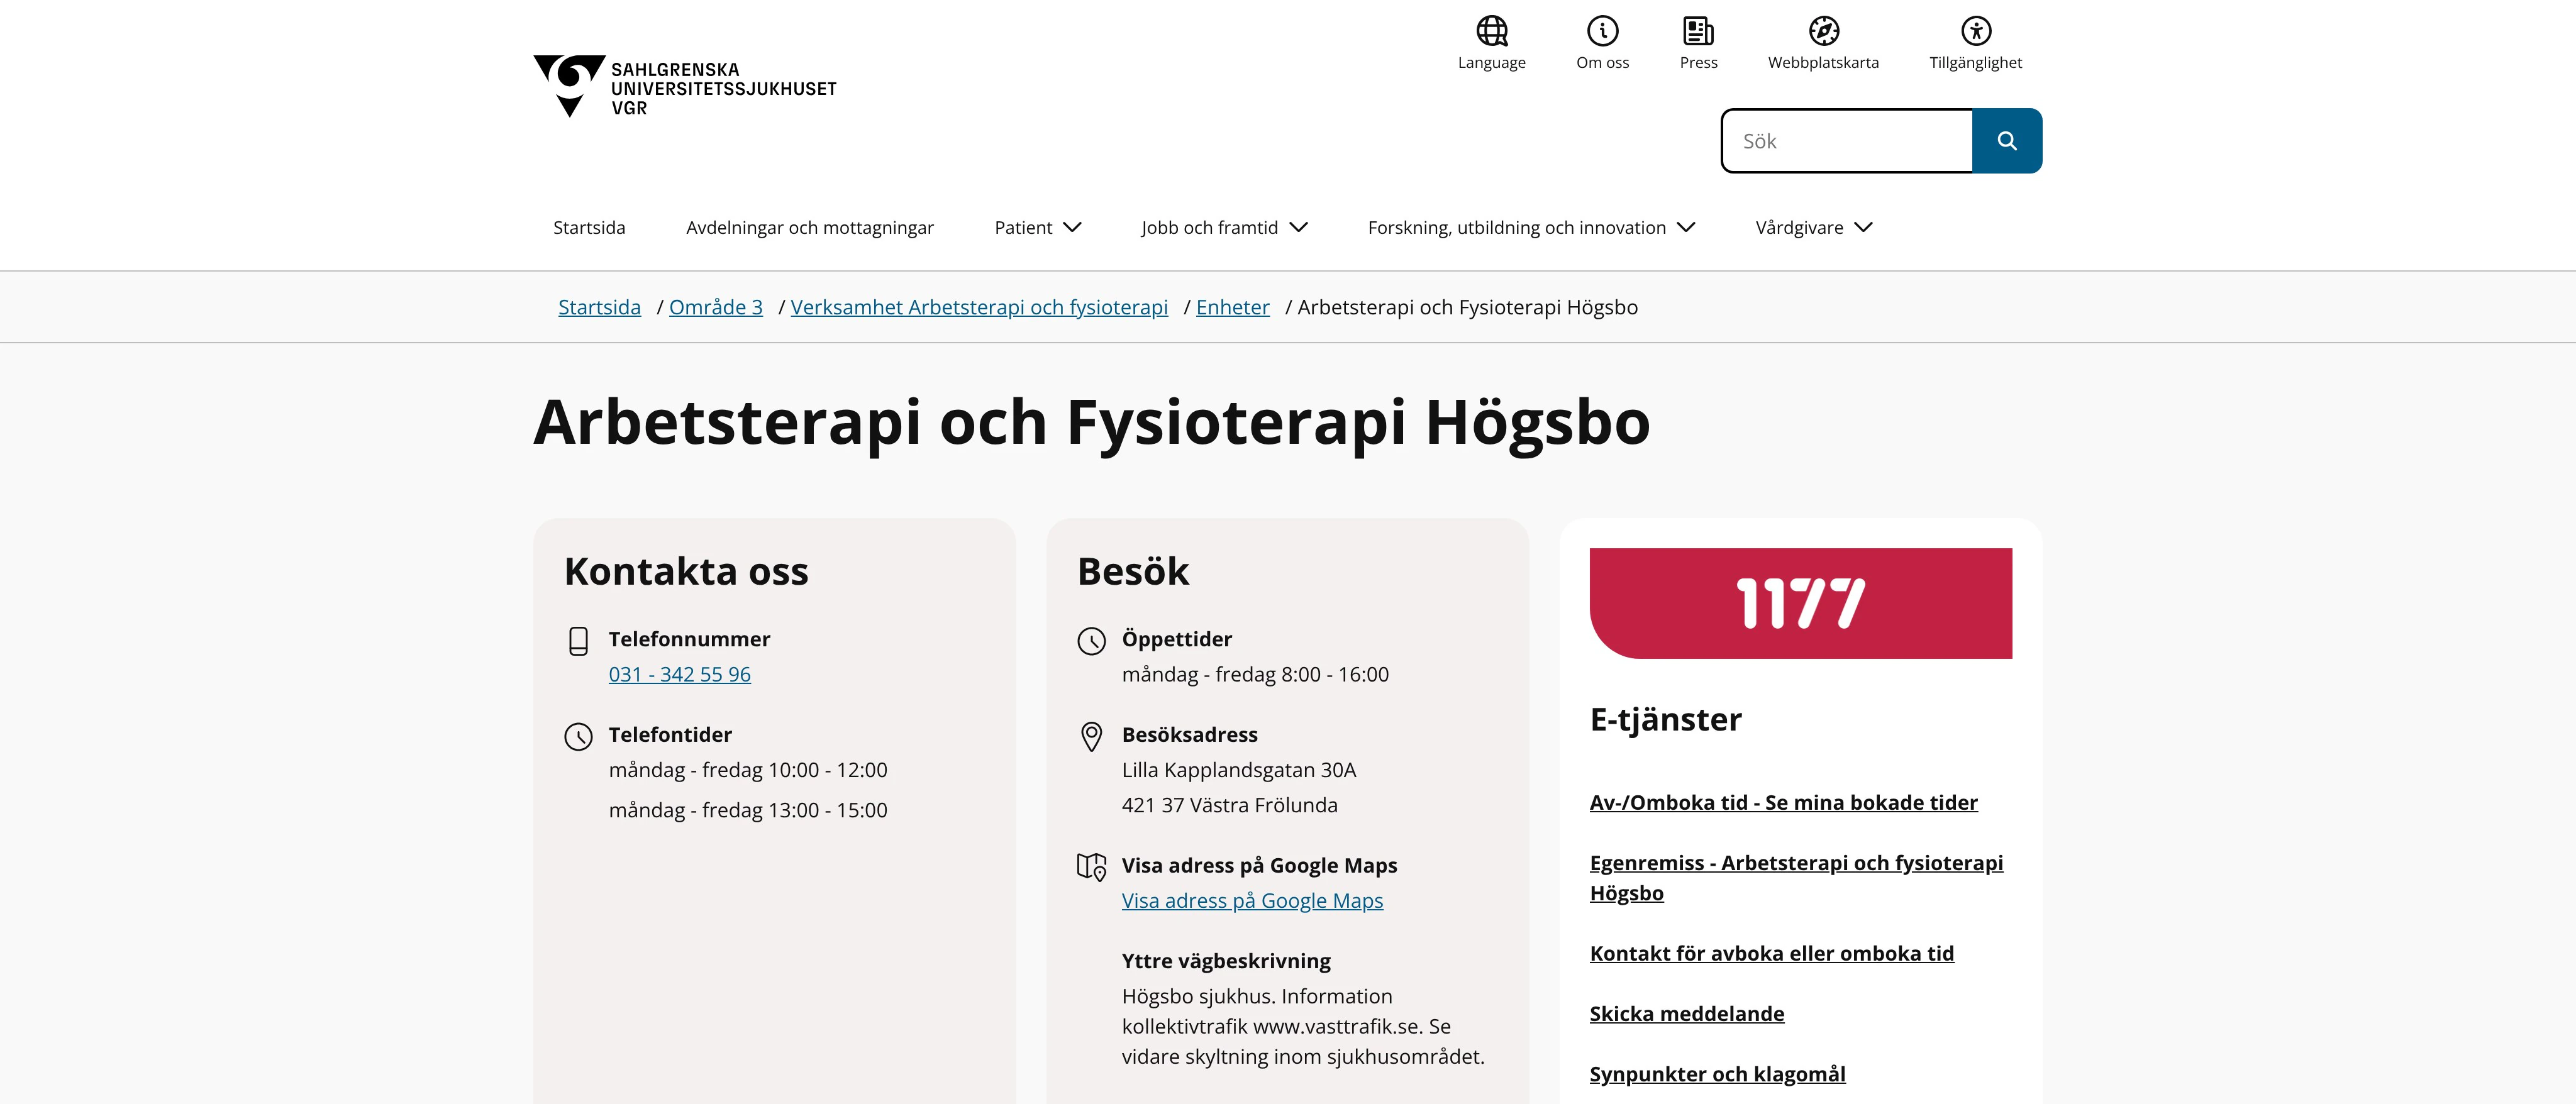Click the text 421 37 Västra Frölunda
This screenshot has height=1104, width=2576.
pos(1229,806)
